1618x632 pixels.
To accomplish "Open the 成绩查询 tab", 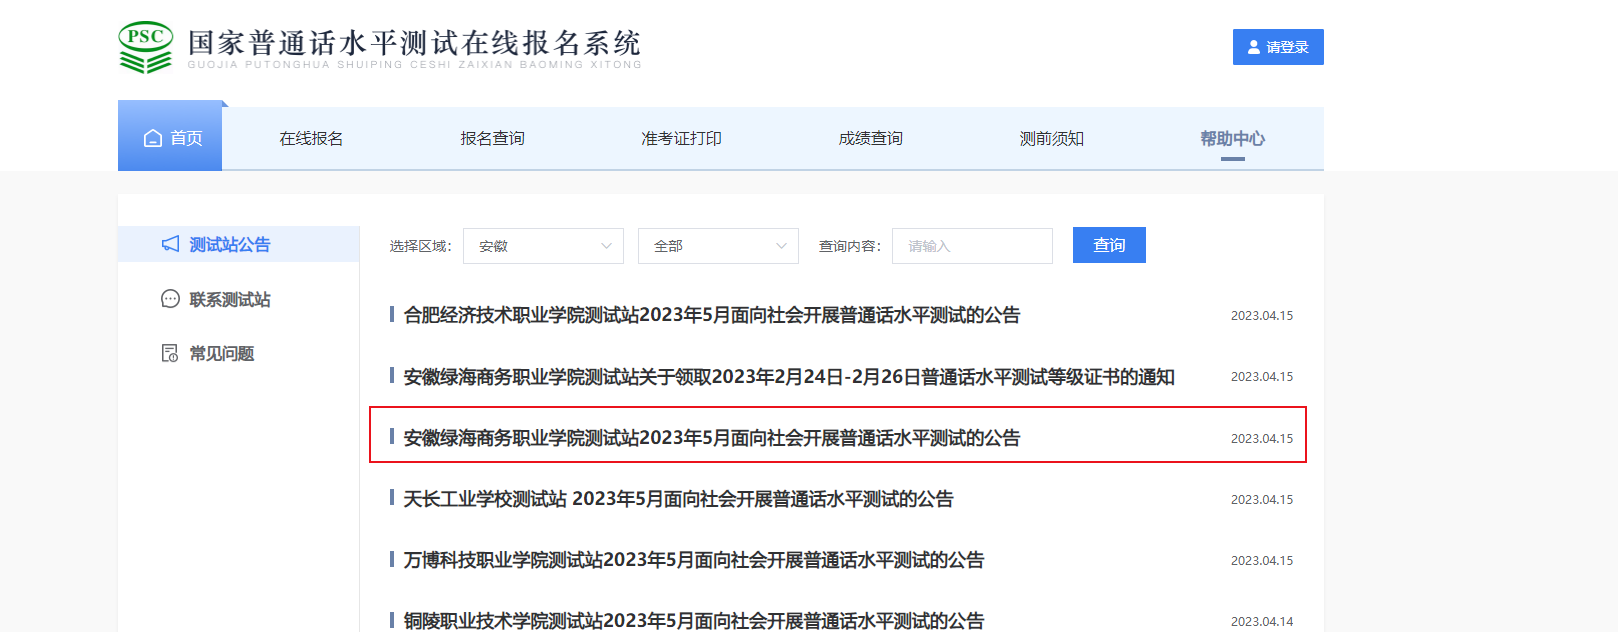I will tap(870, 139).
